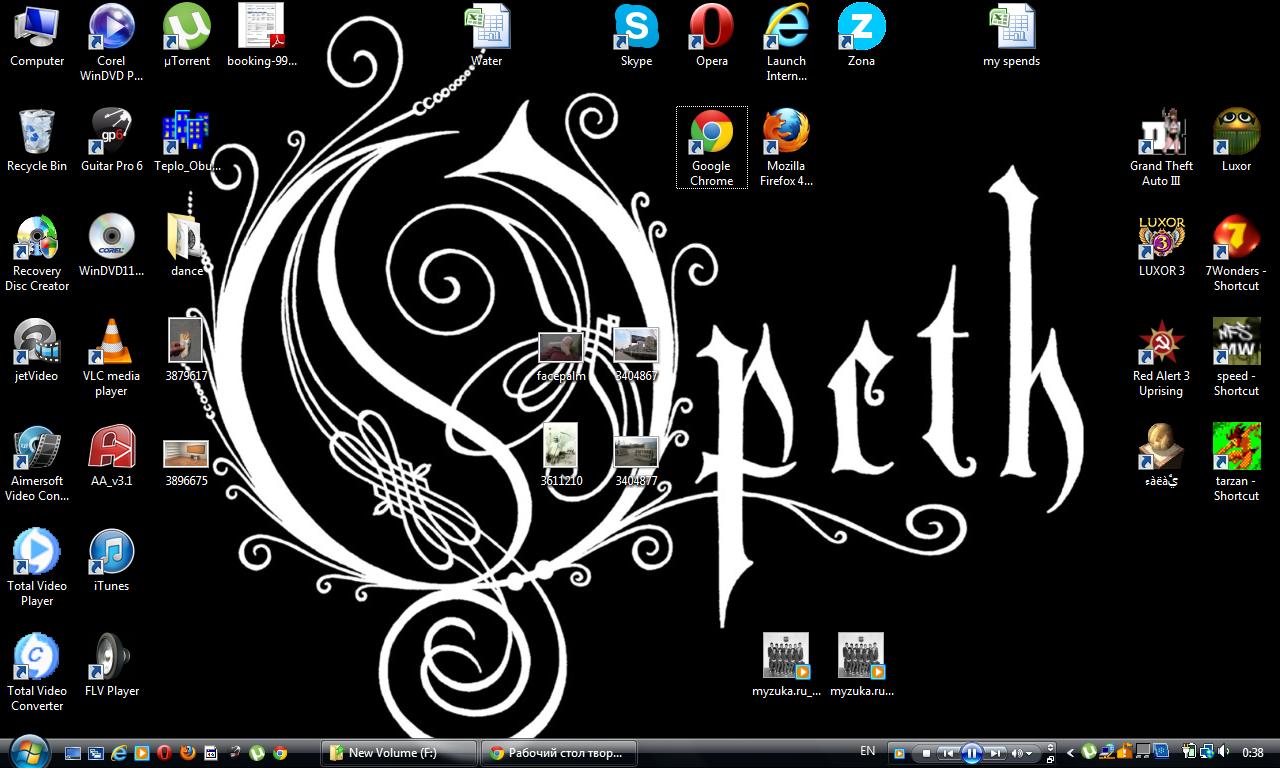This screenshot has height=768, width=1280.
Task: Restore the media player from the taskbar
Action: tap(1050, 759)
